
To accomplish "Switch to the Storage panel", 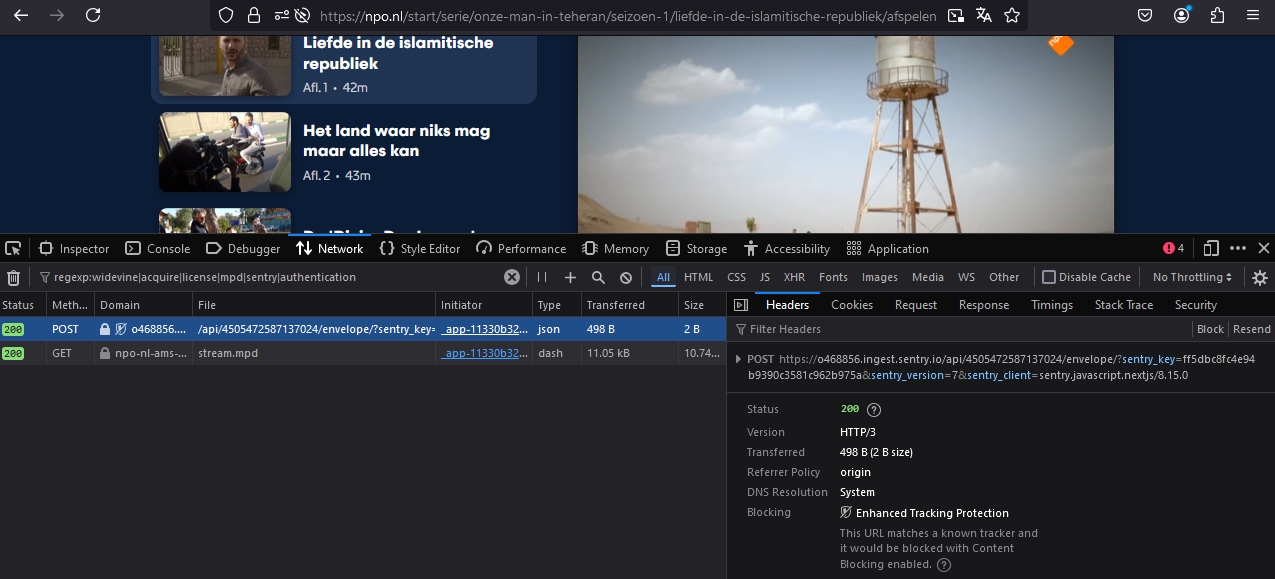I will coord(696,248).
